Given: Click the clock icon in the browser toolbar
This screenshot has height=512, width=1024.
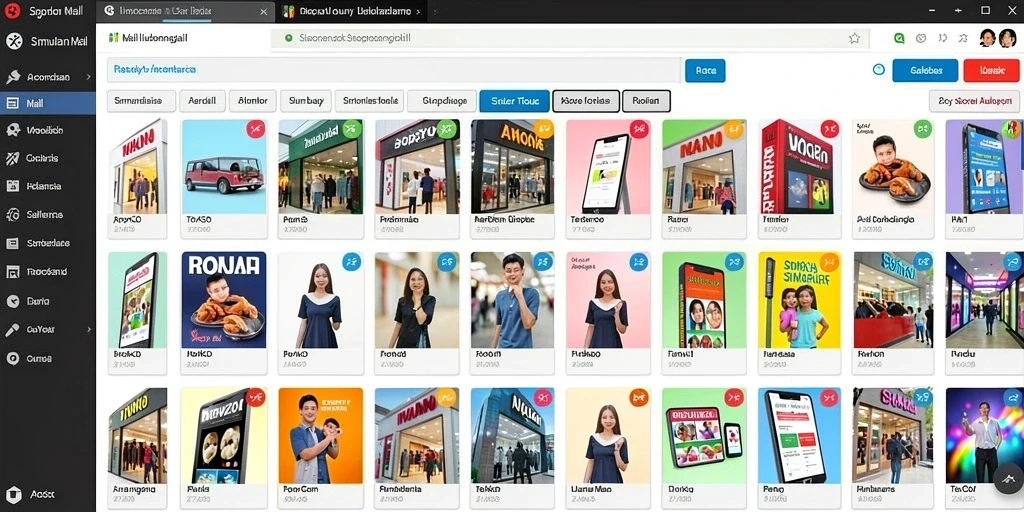Looking at the screenshot, I should (x=921, y=39).
